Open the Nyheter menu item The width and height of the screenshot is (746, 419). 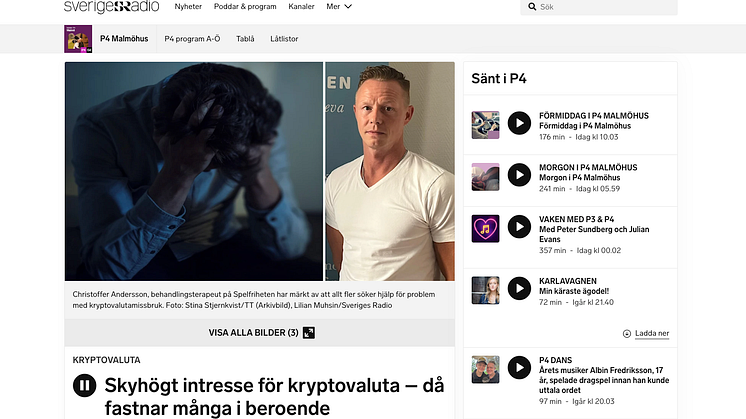(x=188, y=7)
